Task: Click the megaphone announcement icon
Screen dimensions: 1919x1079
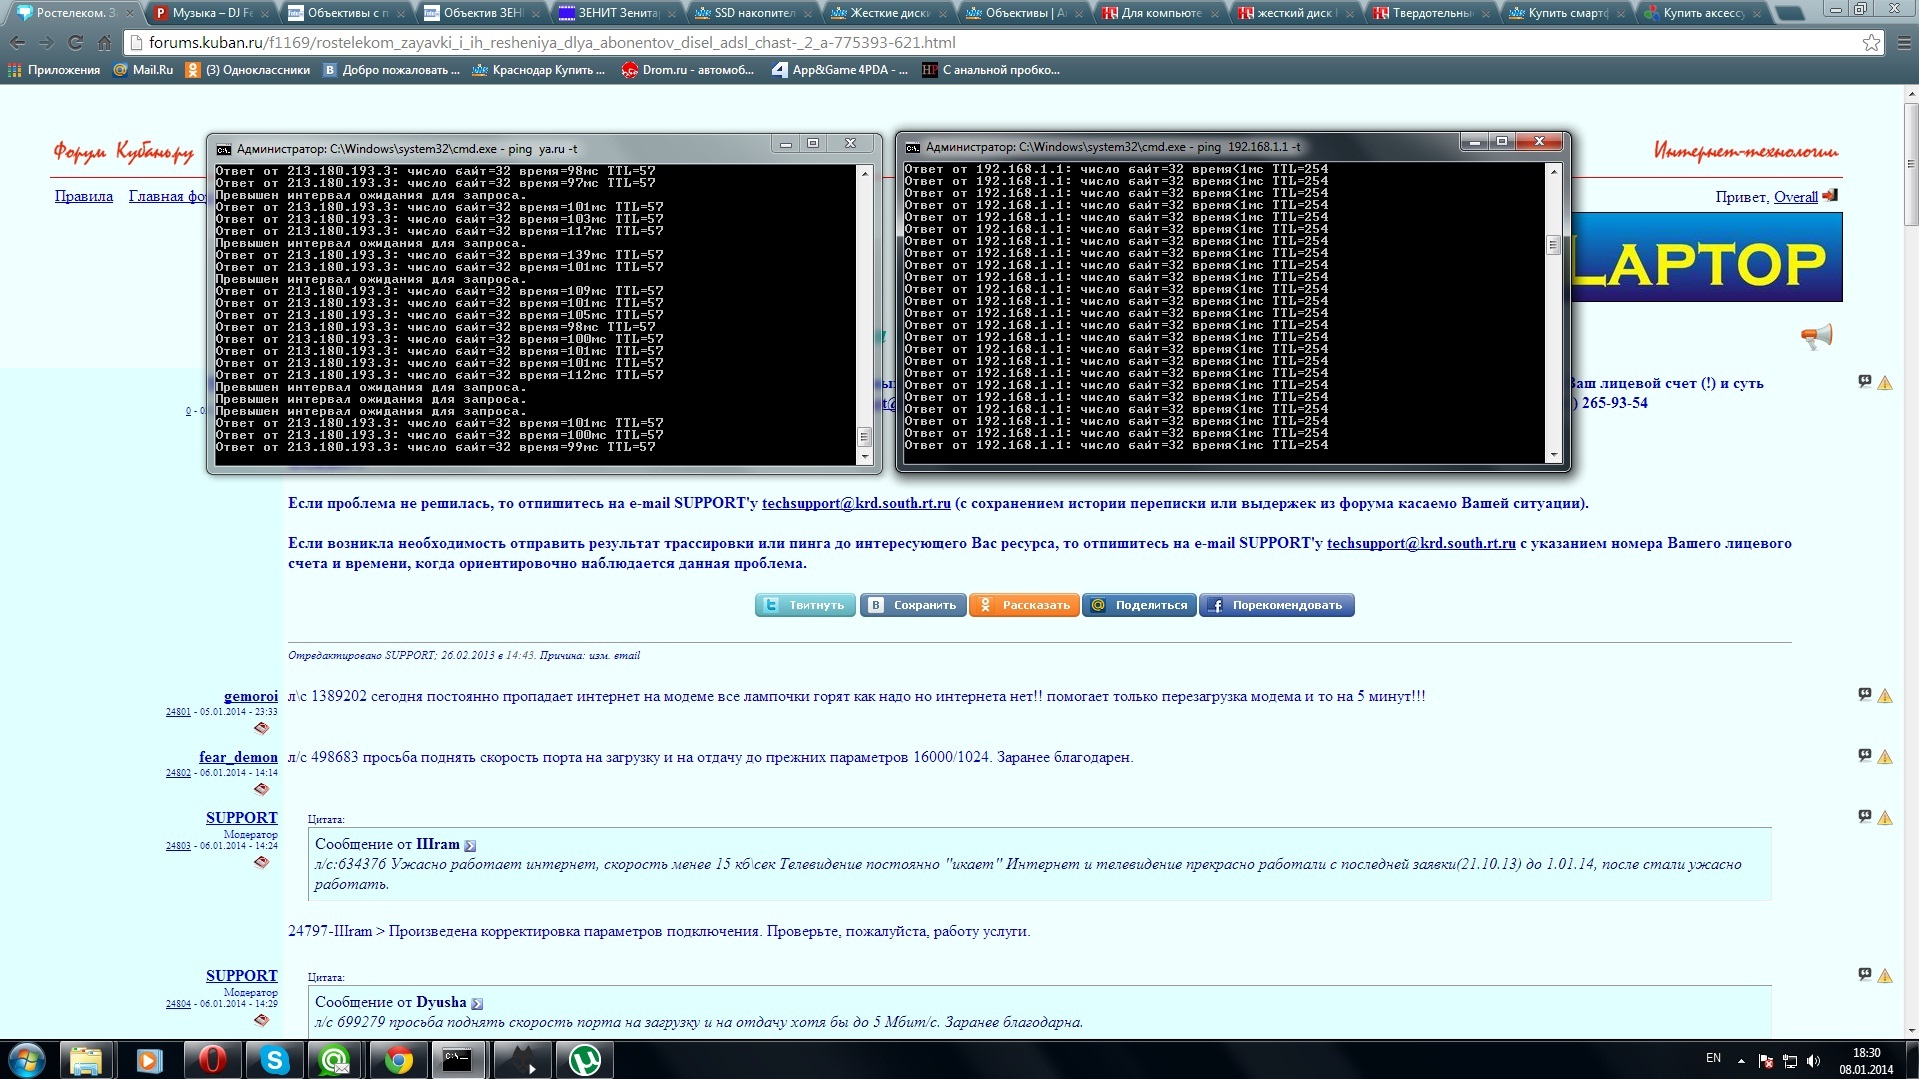Action: click(x=1816, y=336)
